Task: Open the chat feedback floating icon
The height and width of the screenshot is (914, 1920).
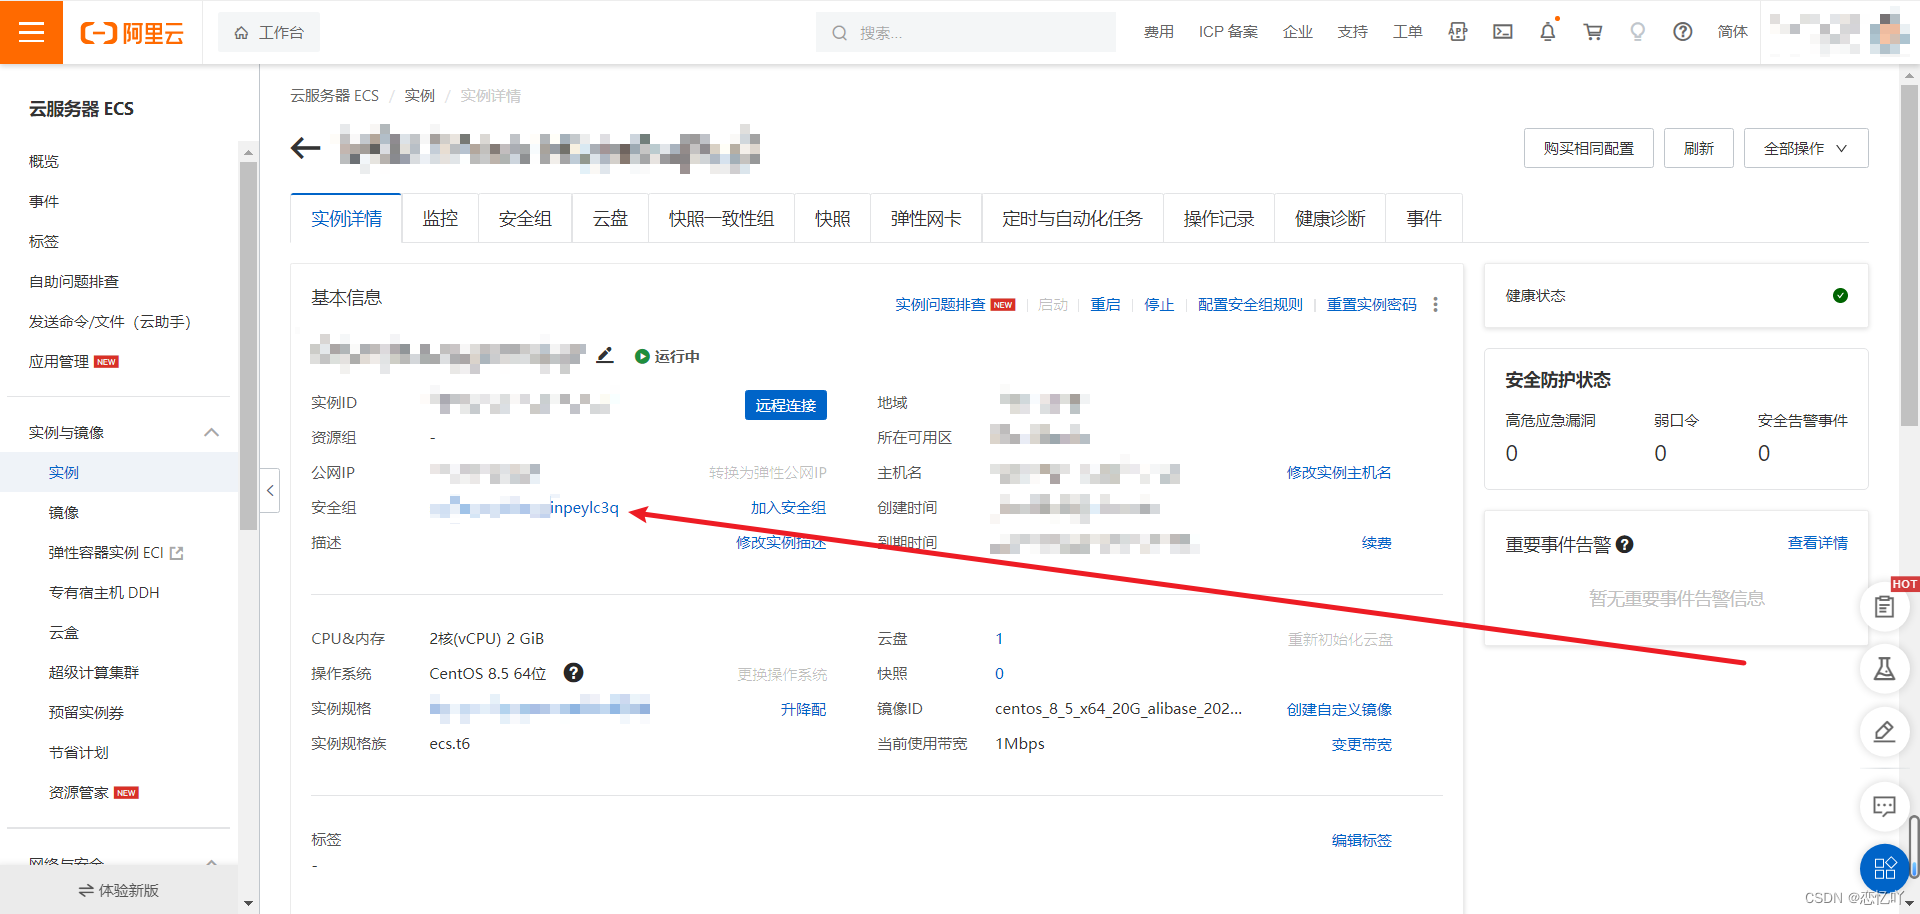Action: coord(1884,806)
